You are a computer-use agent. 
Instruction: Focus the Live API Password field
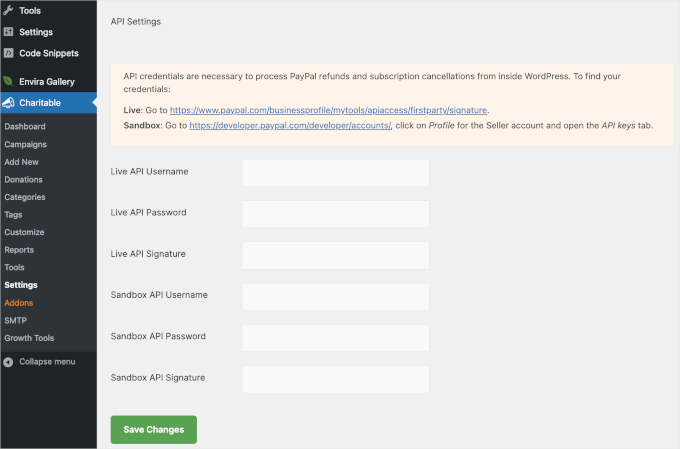click(x=336, y=214)
